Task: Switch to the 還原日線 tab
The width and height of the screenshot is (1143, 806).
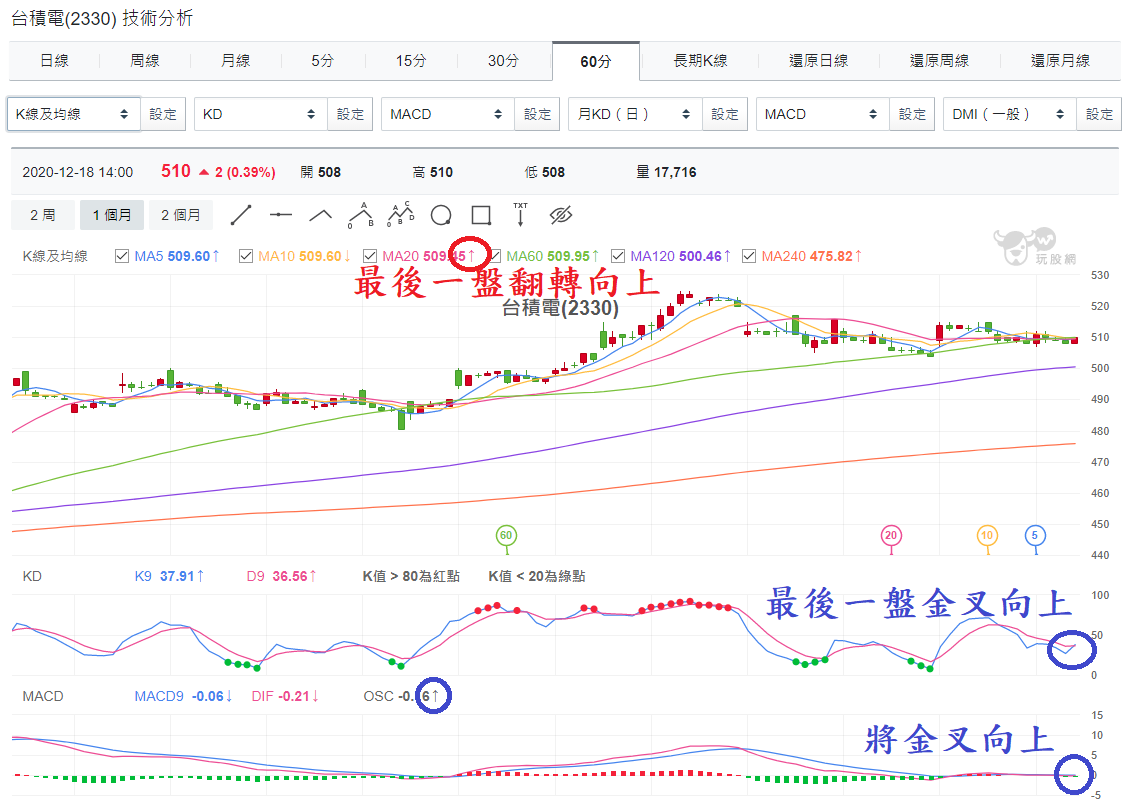Action: pos(819,61)
